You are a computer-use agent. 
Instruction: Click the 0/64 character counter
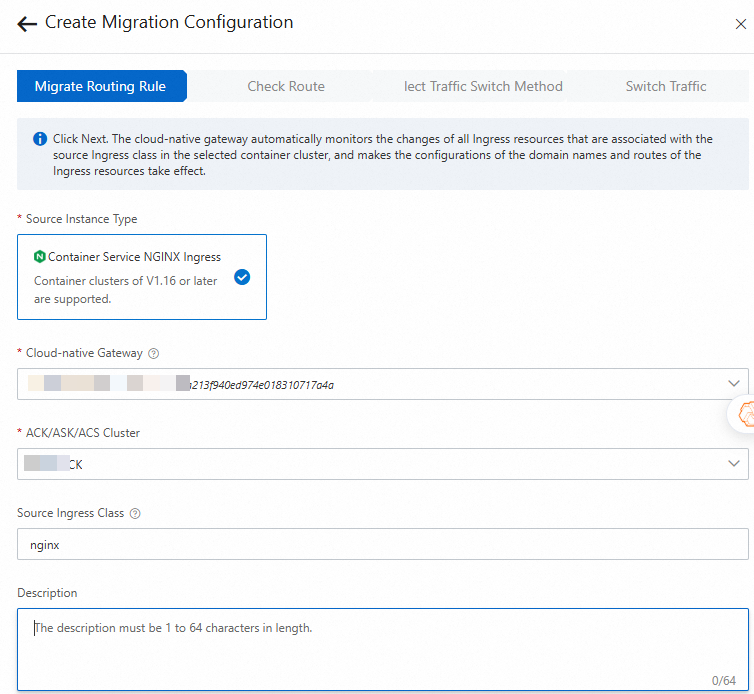723,681
